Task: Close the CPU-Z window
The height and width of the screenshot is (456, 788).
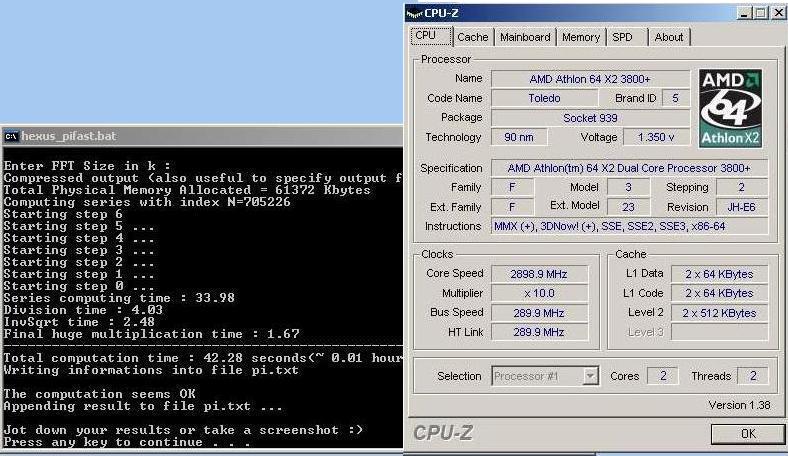Action: (778, 13)
